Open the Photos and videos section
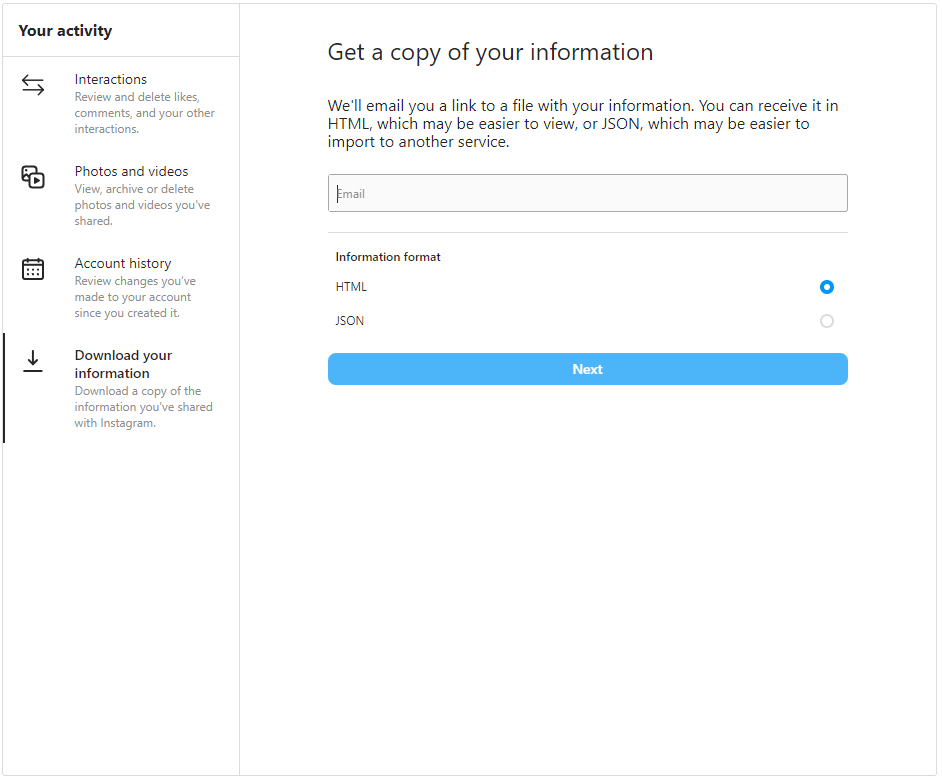942x777 pixels. click(x=132, y=171)
